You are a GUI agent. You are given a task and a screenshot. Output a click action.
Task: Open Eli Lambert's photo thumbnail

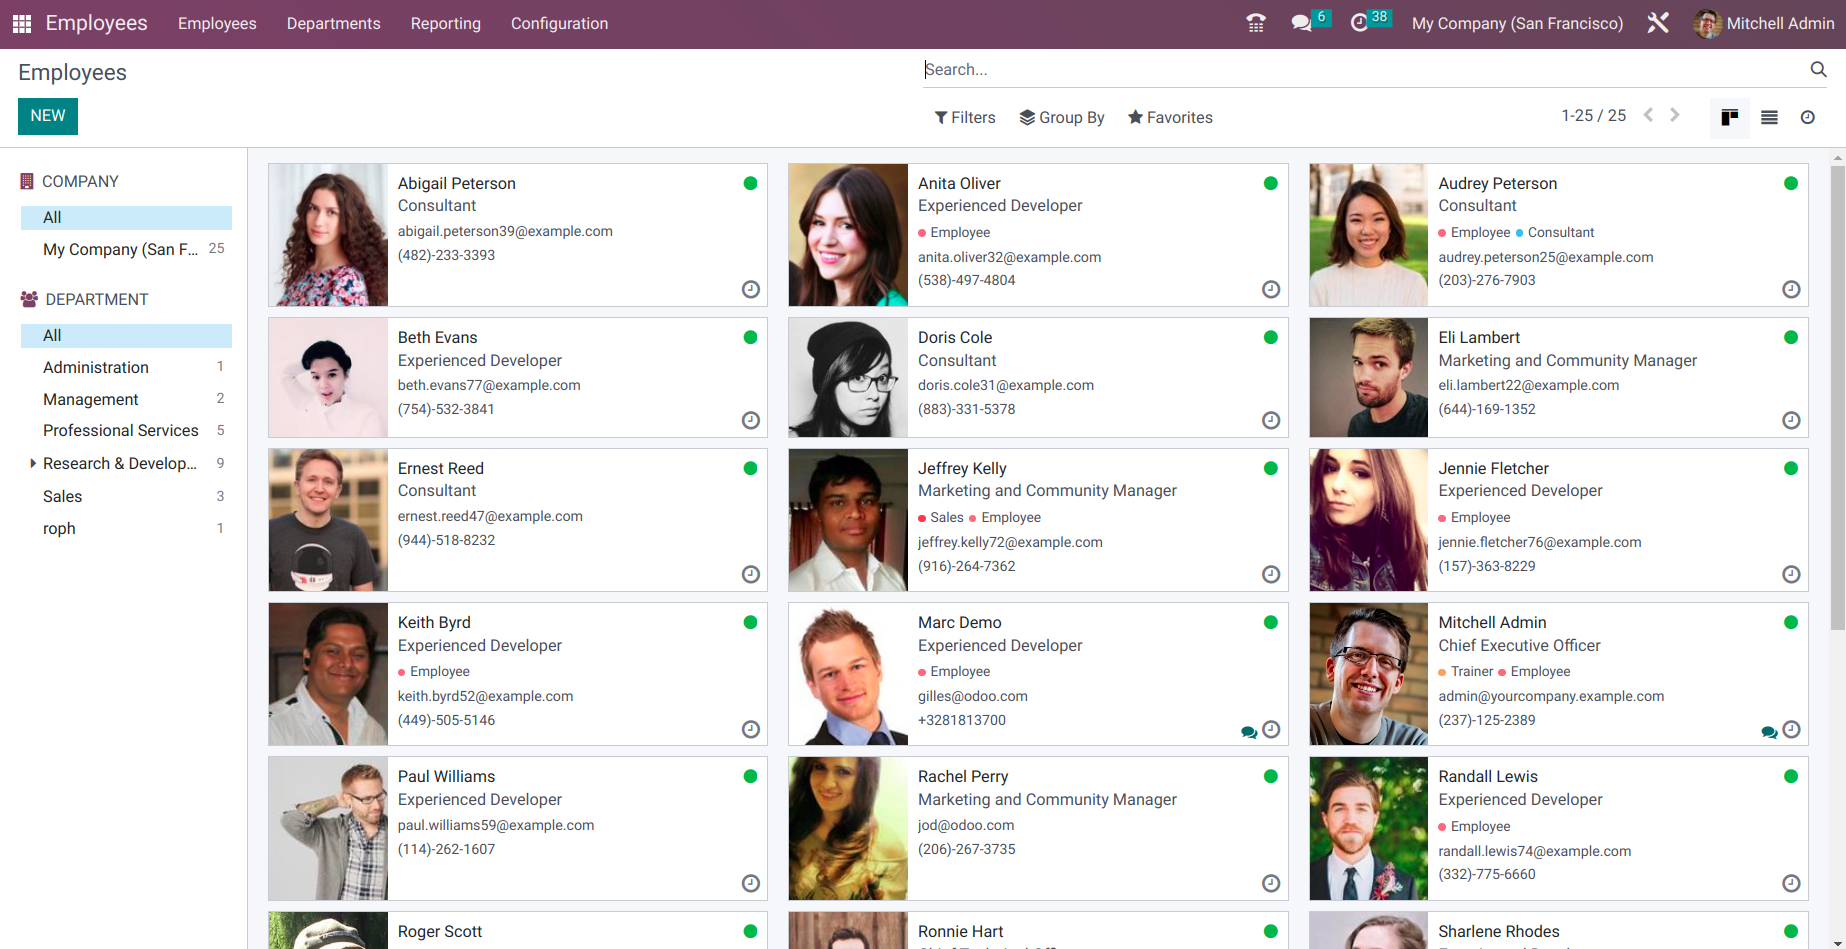coord(1368,378)
